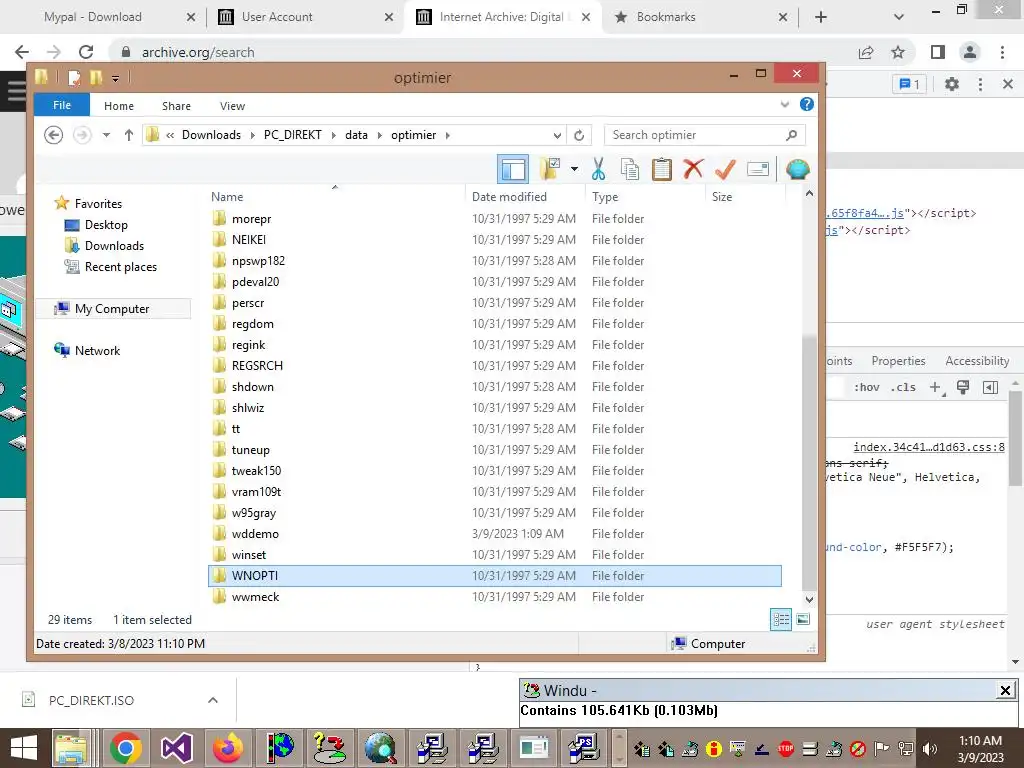Go up one folder level arrow
Screen dimensions: 1024x768
coord(129,135)
